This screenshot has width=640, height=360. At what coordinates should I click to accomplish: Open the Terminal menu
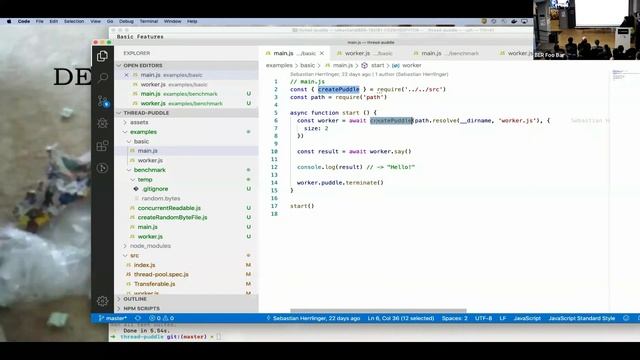click(x=149, y=21)
